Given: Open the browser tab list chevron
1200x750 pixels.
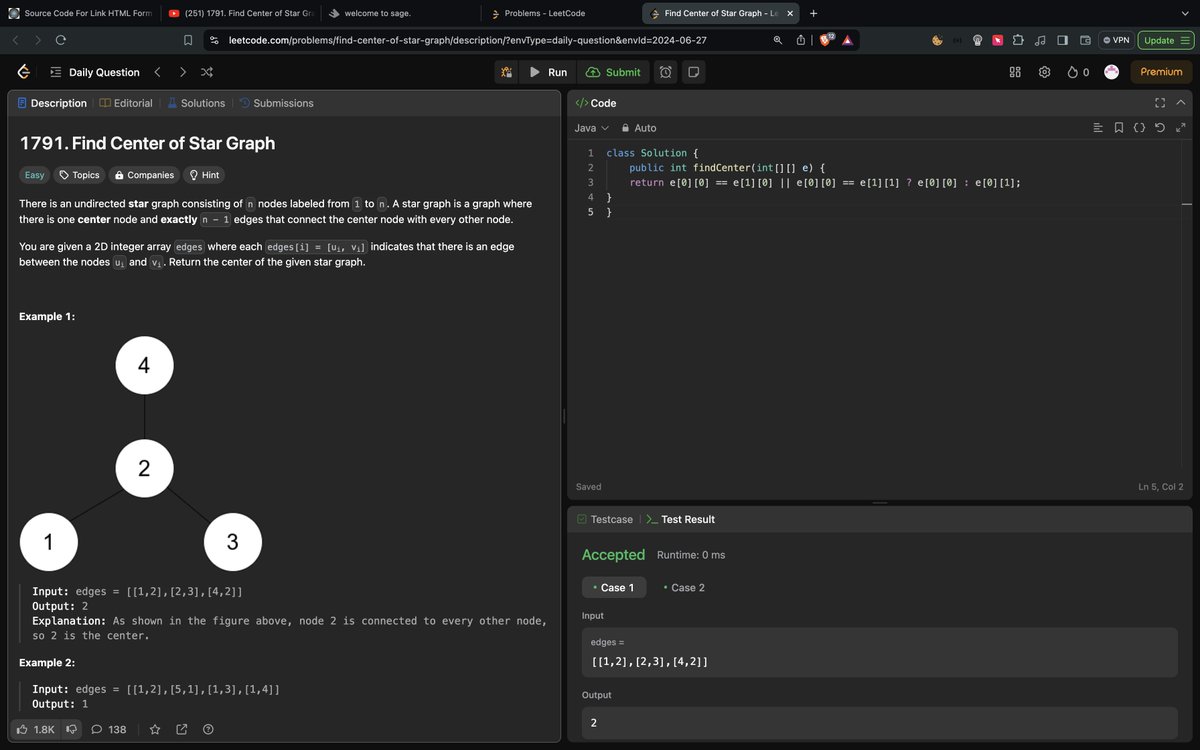Looking at the screenshot, I should [1184, 13].
